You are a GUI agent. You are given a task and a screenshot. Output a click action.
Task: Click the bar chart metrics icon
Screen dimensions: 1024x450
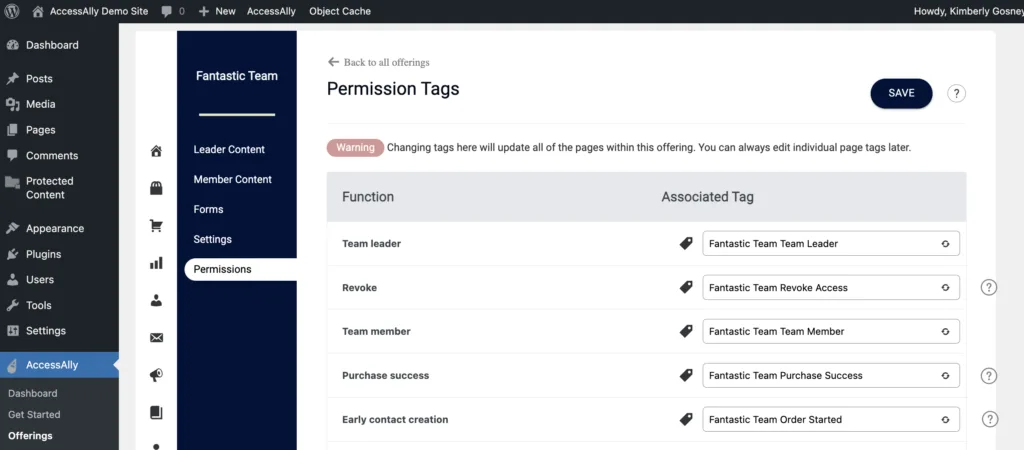click(156, 263)
